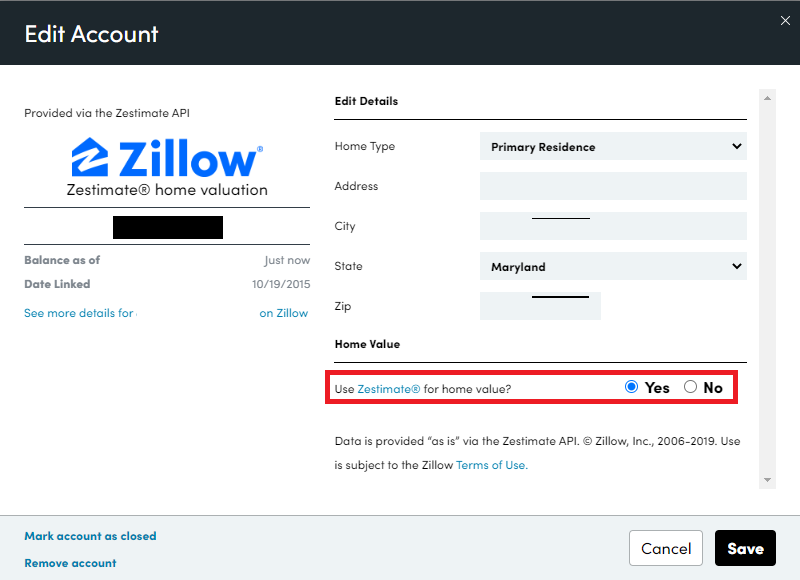
Task: Open the Zestimate® link
Action: coord(389,388)
